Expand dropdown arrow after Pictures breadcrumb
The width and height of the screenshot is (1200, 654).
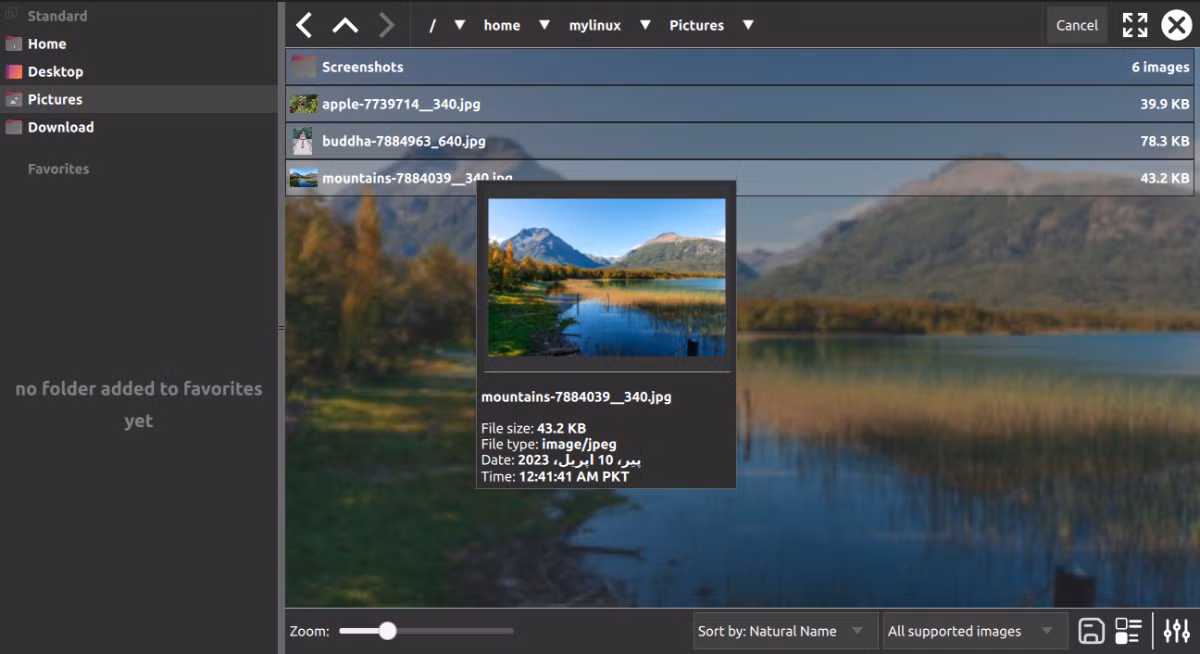click(x=748, y=25)
